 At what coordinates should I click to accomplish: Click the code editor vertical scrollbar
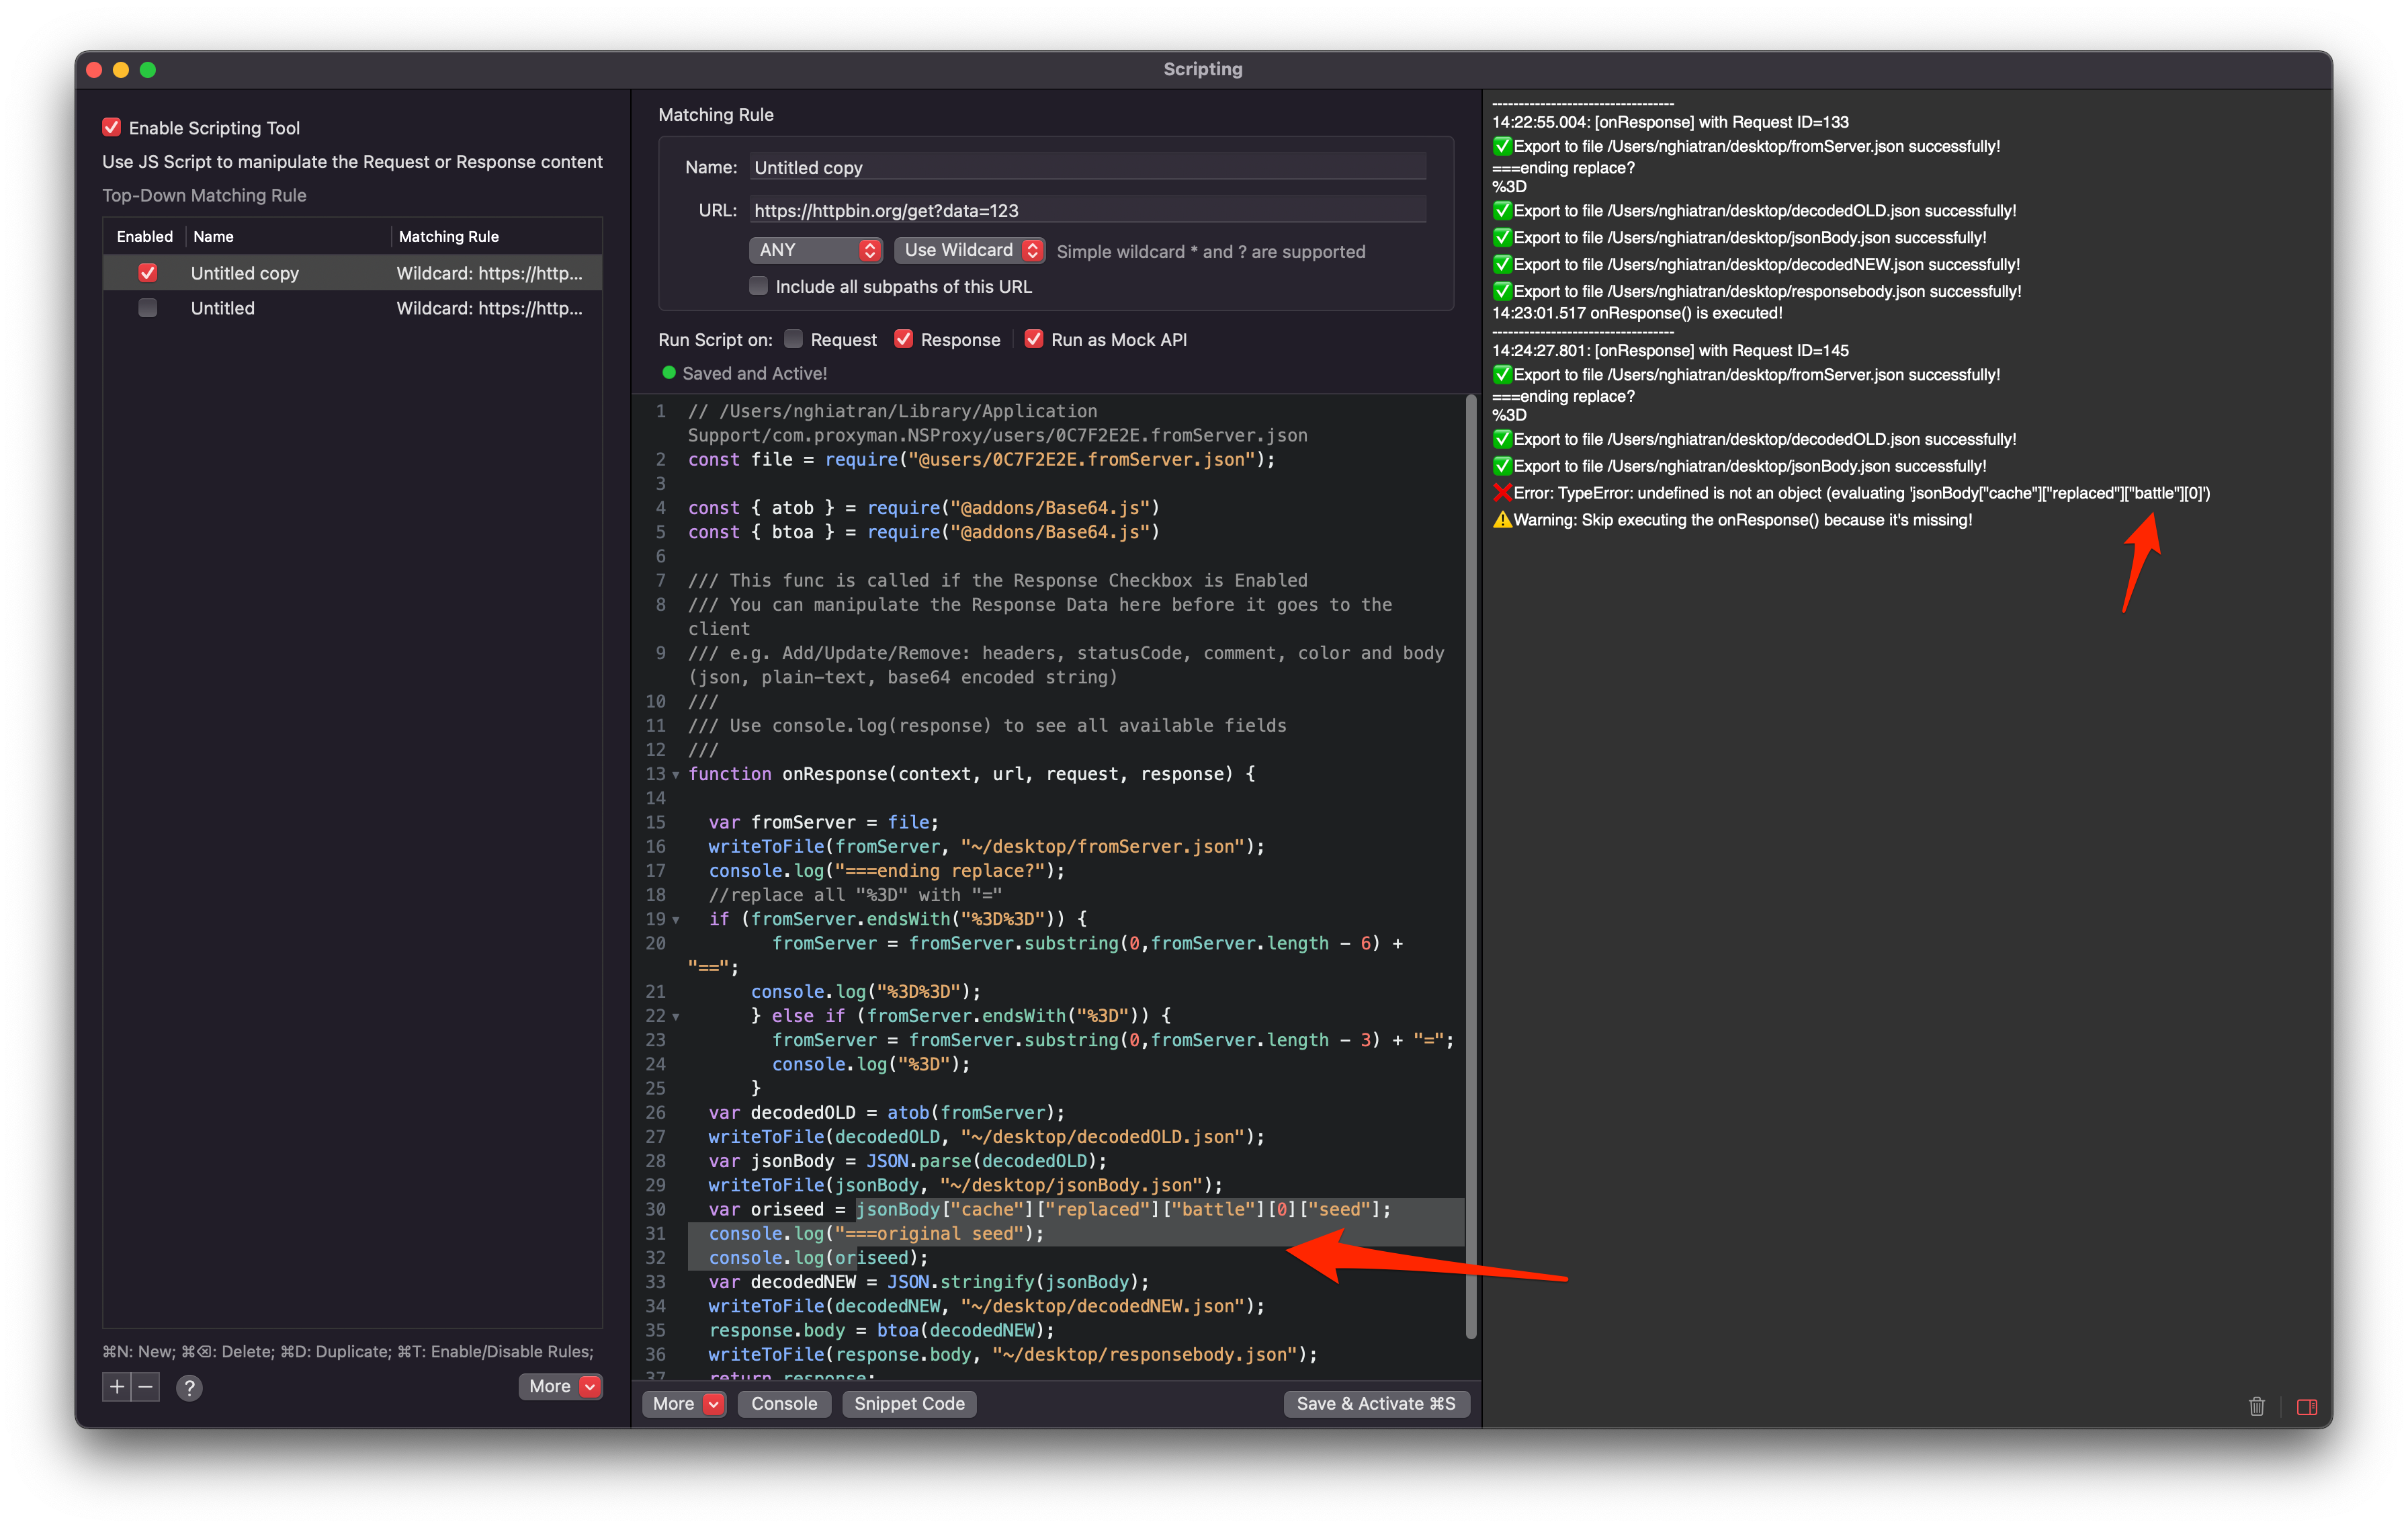pyautogui.click(x=1470, y=866)
